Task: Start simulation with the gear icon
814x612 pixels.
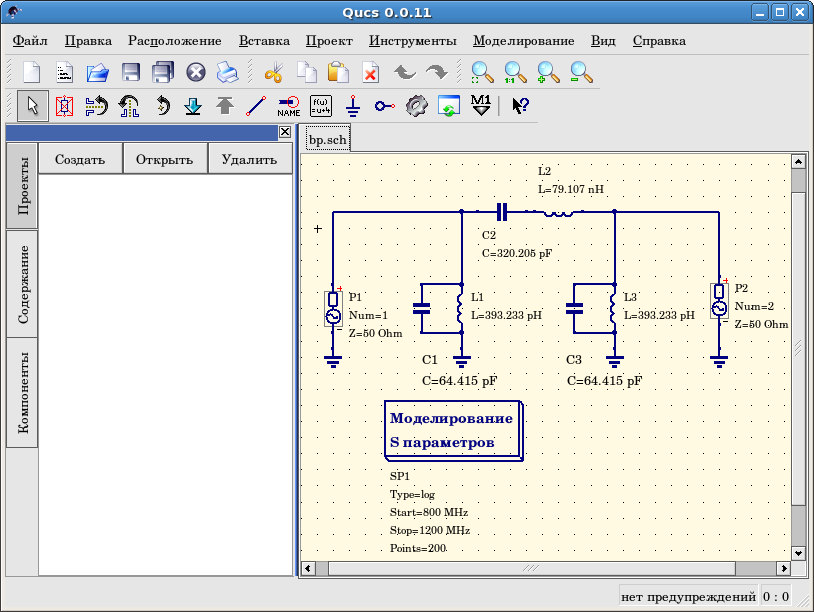Action: point(417,105)
